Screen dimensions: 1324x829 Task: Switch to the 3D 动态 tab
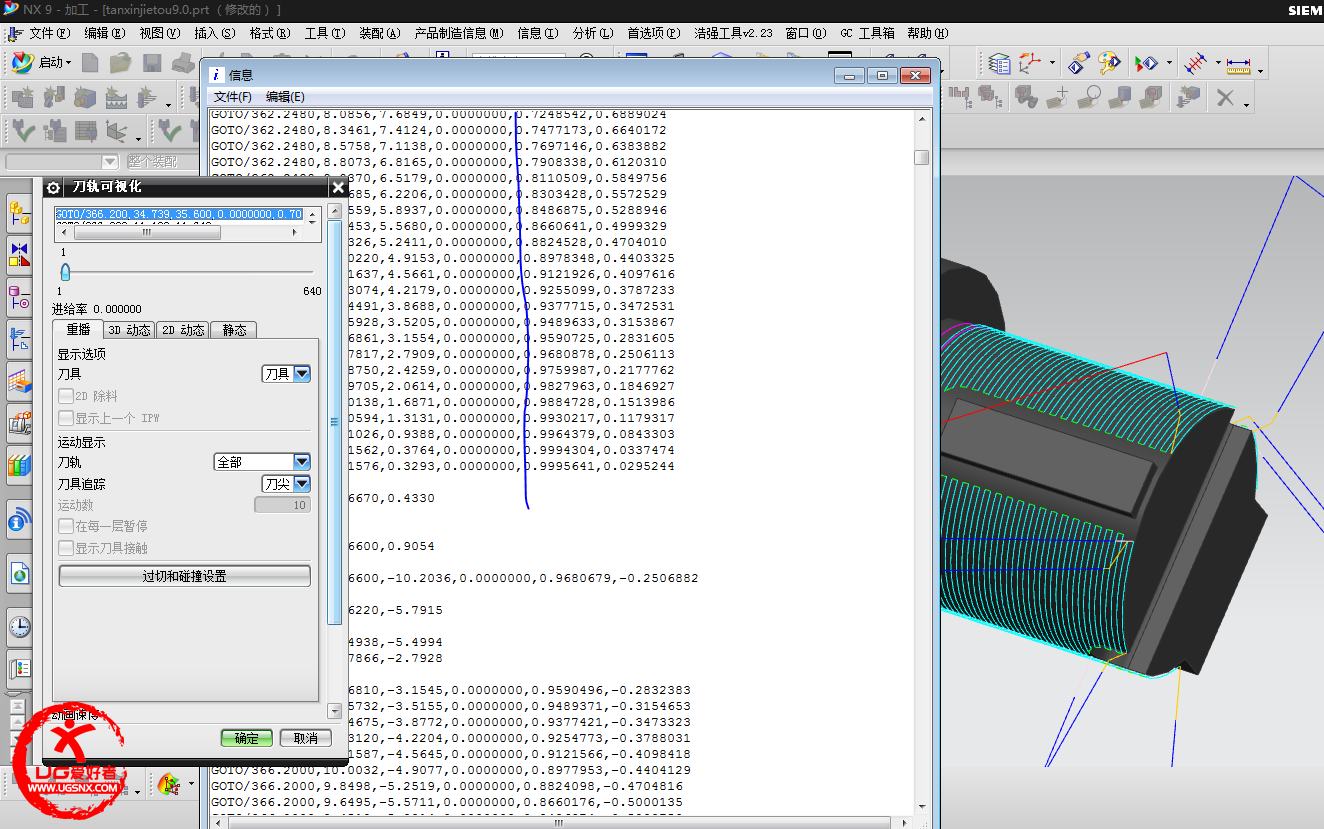129,330
